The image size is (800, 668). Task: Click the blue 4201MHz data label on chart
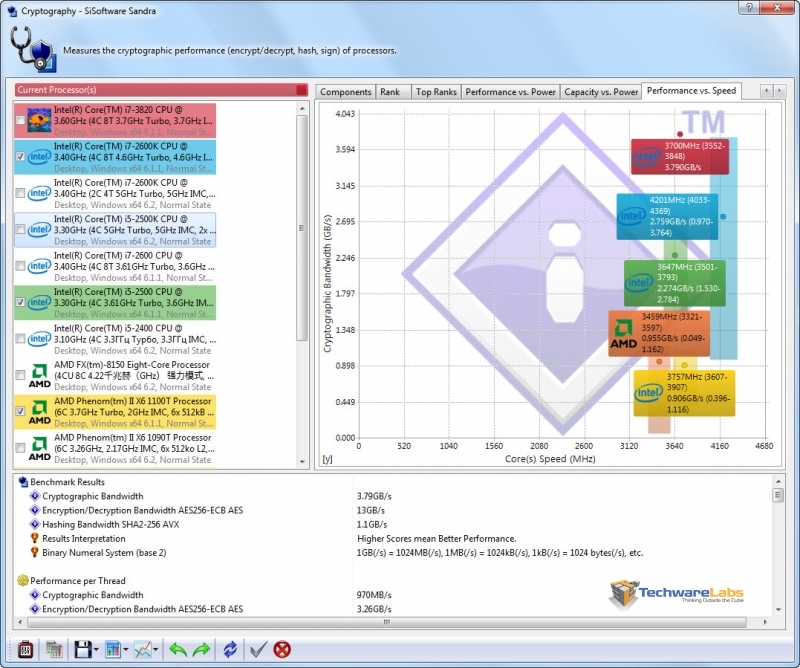click(x=667, y=216)
